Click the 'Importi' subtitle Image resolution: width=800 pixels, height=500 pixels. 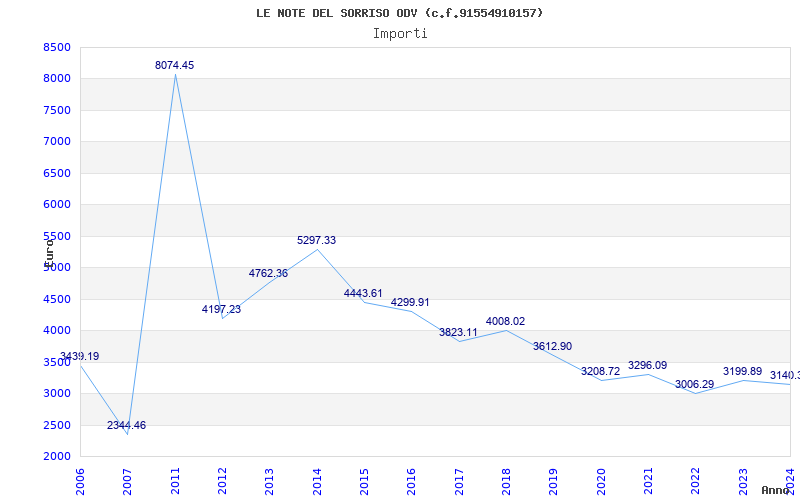click(400, 34)
